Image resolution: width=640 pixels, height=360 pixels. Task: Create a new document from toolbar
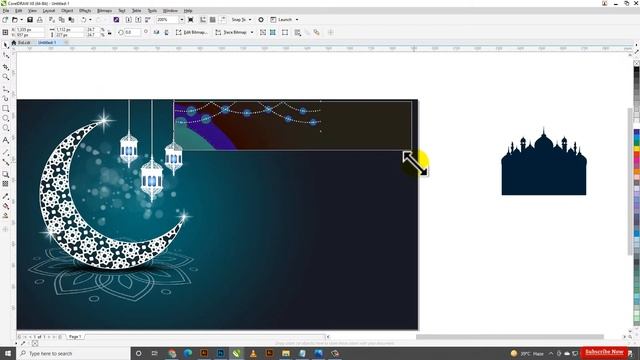(x=5, y=20)
